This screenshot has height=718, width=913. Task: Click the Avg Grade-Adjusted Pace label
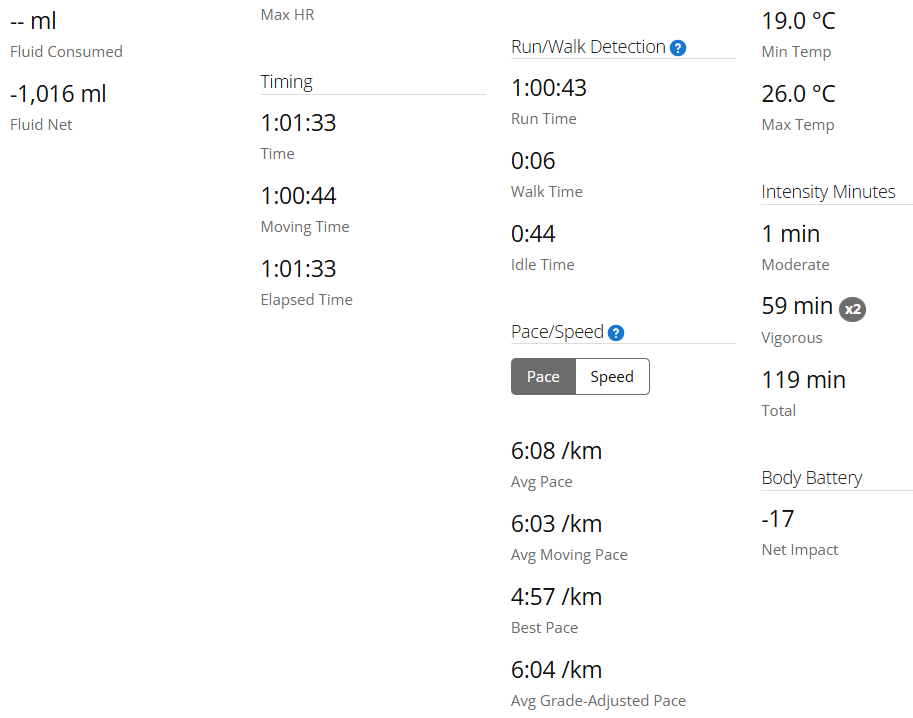(x=598, y=701)
